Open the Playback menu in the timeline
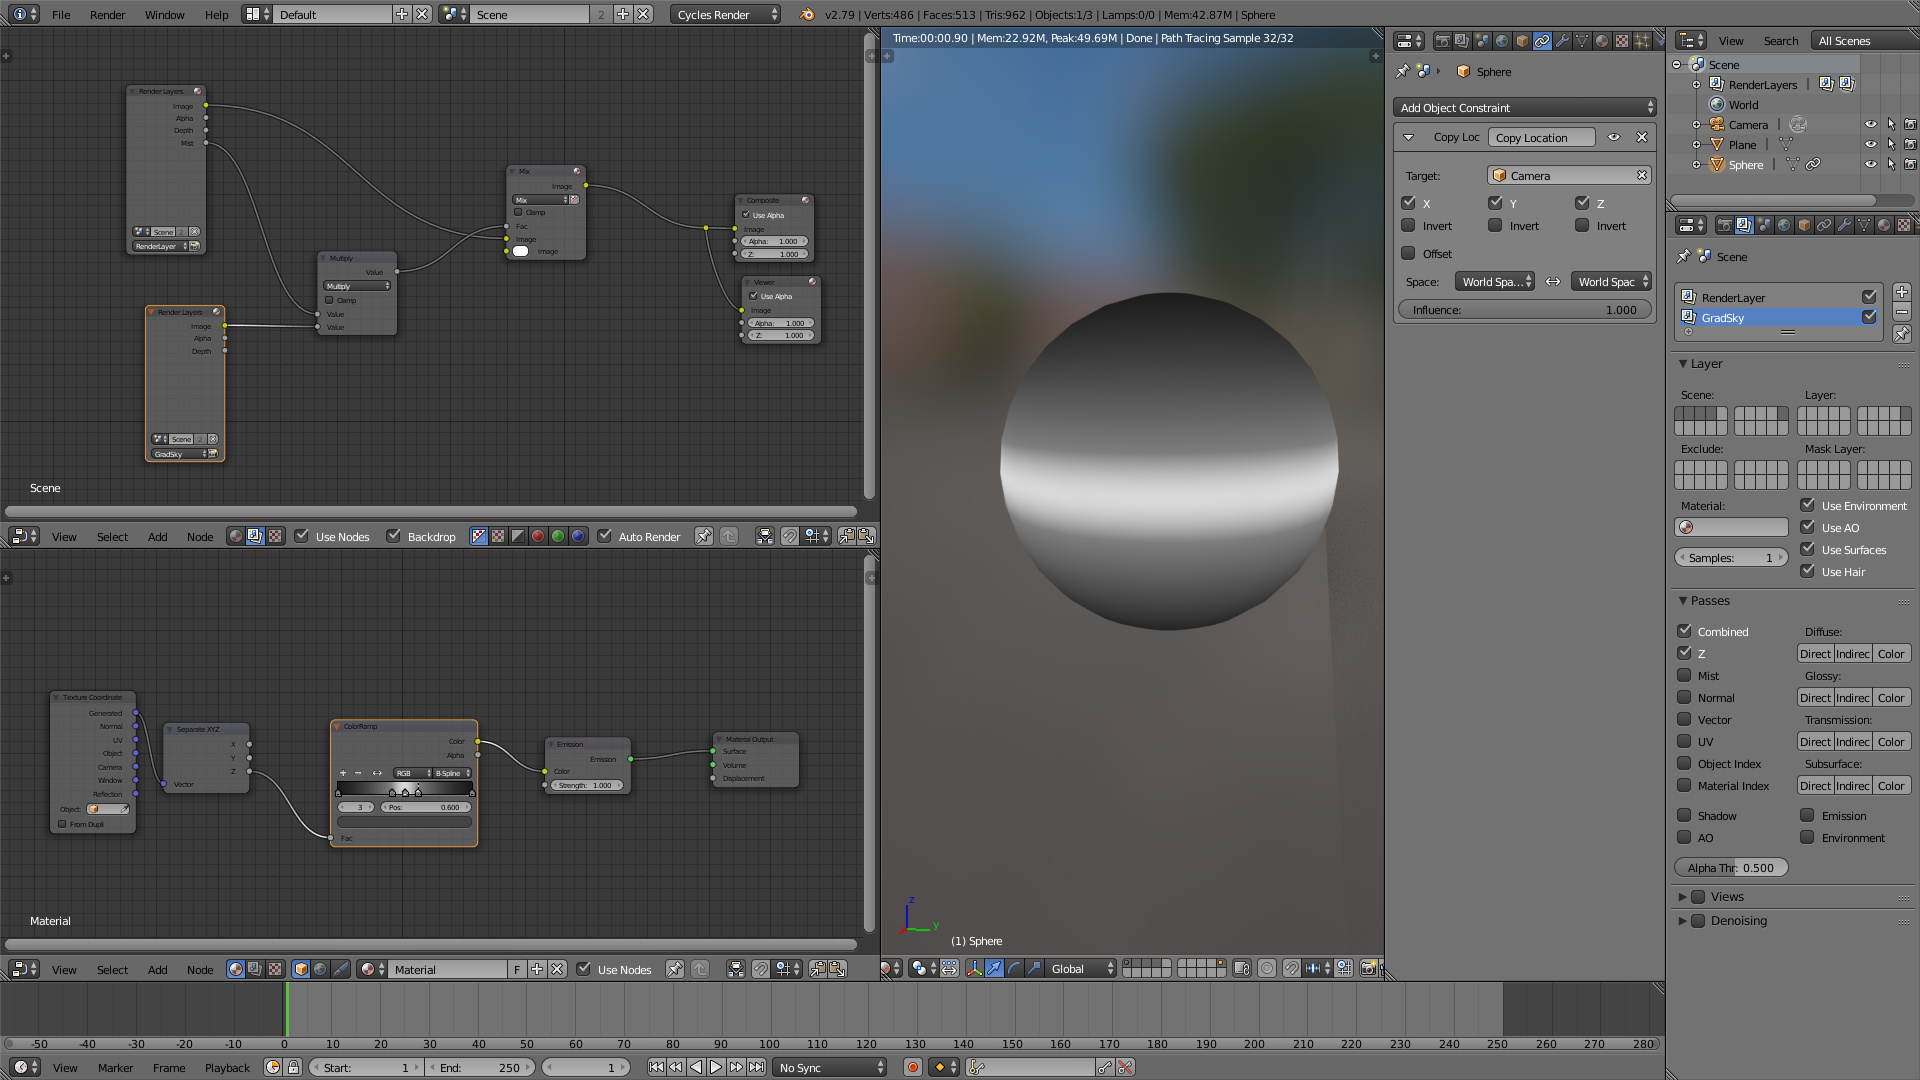The width and height of the screenshot is (1920, 1080). 227,1067
